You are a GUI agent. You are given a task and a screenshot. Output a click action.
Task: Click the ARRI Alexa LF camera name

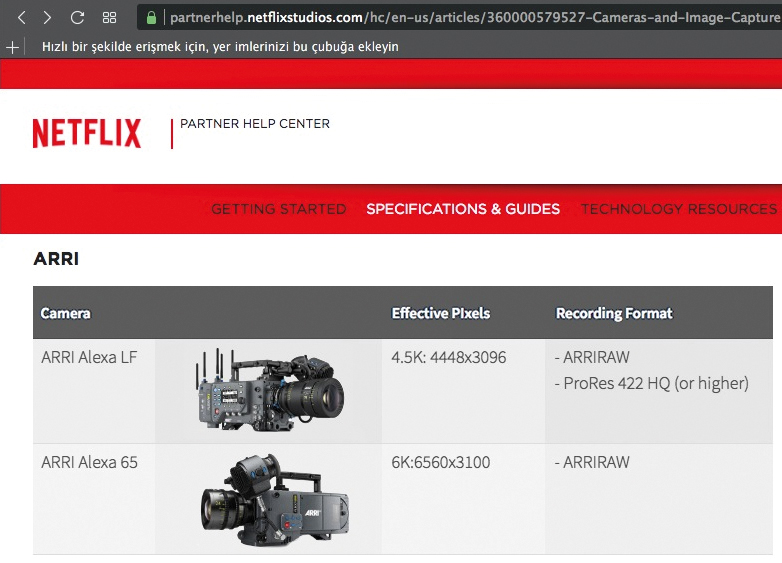click(x=89, y=358)
